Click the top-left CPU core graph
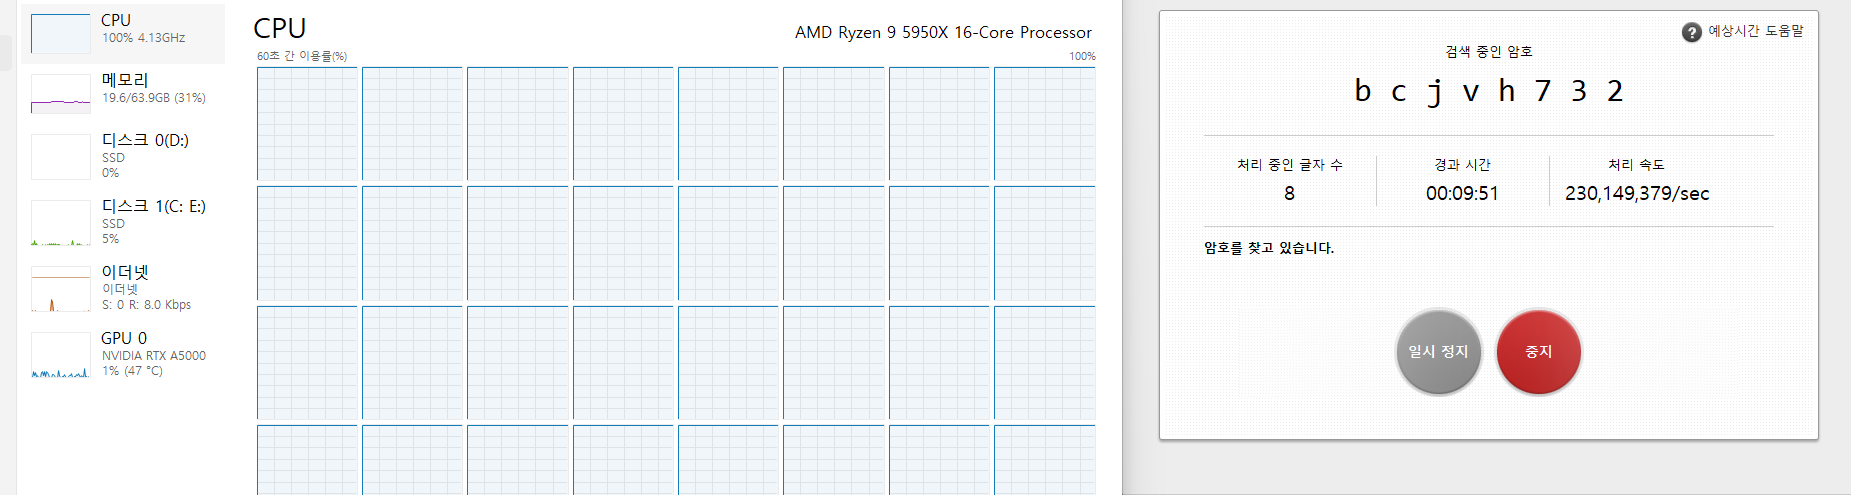The image size is (1851, 495). 307,123
